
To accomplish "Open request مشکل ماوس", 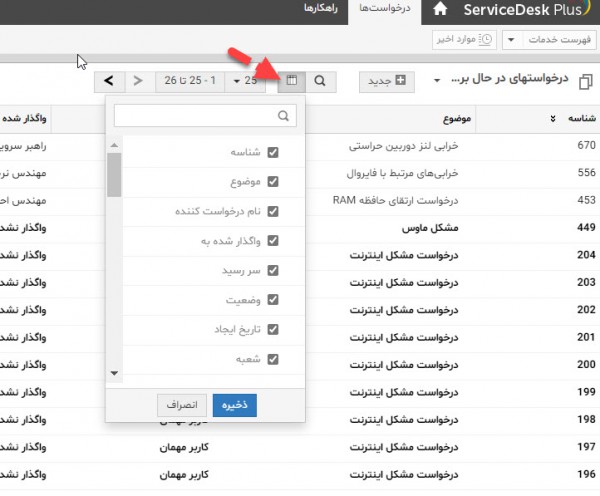I will pos(430,228).
